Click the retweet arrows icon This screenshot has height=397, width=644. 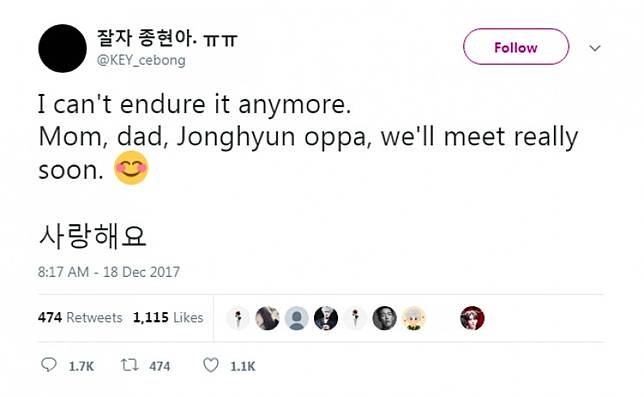tap(129, 365)
